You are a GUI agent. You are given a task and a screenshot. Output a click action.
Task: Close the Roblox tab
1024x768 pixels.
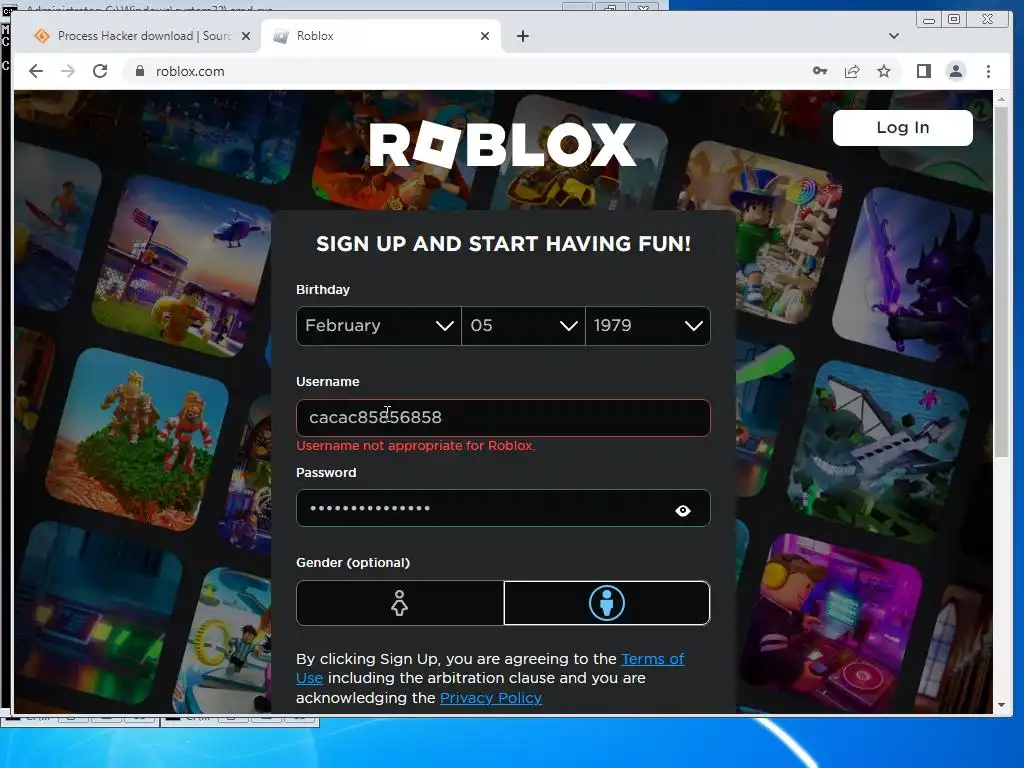[x=485, y=37]
